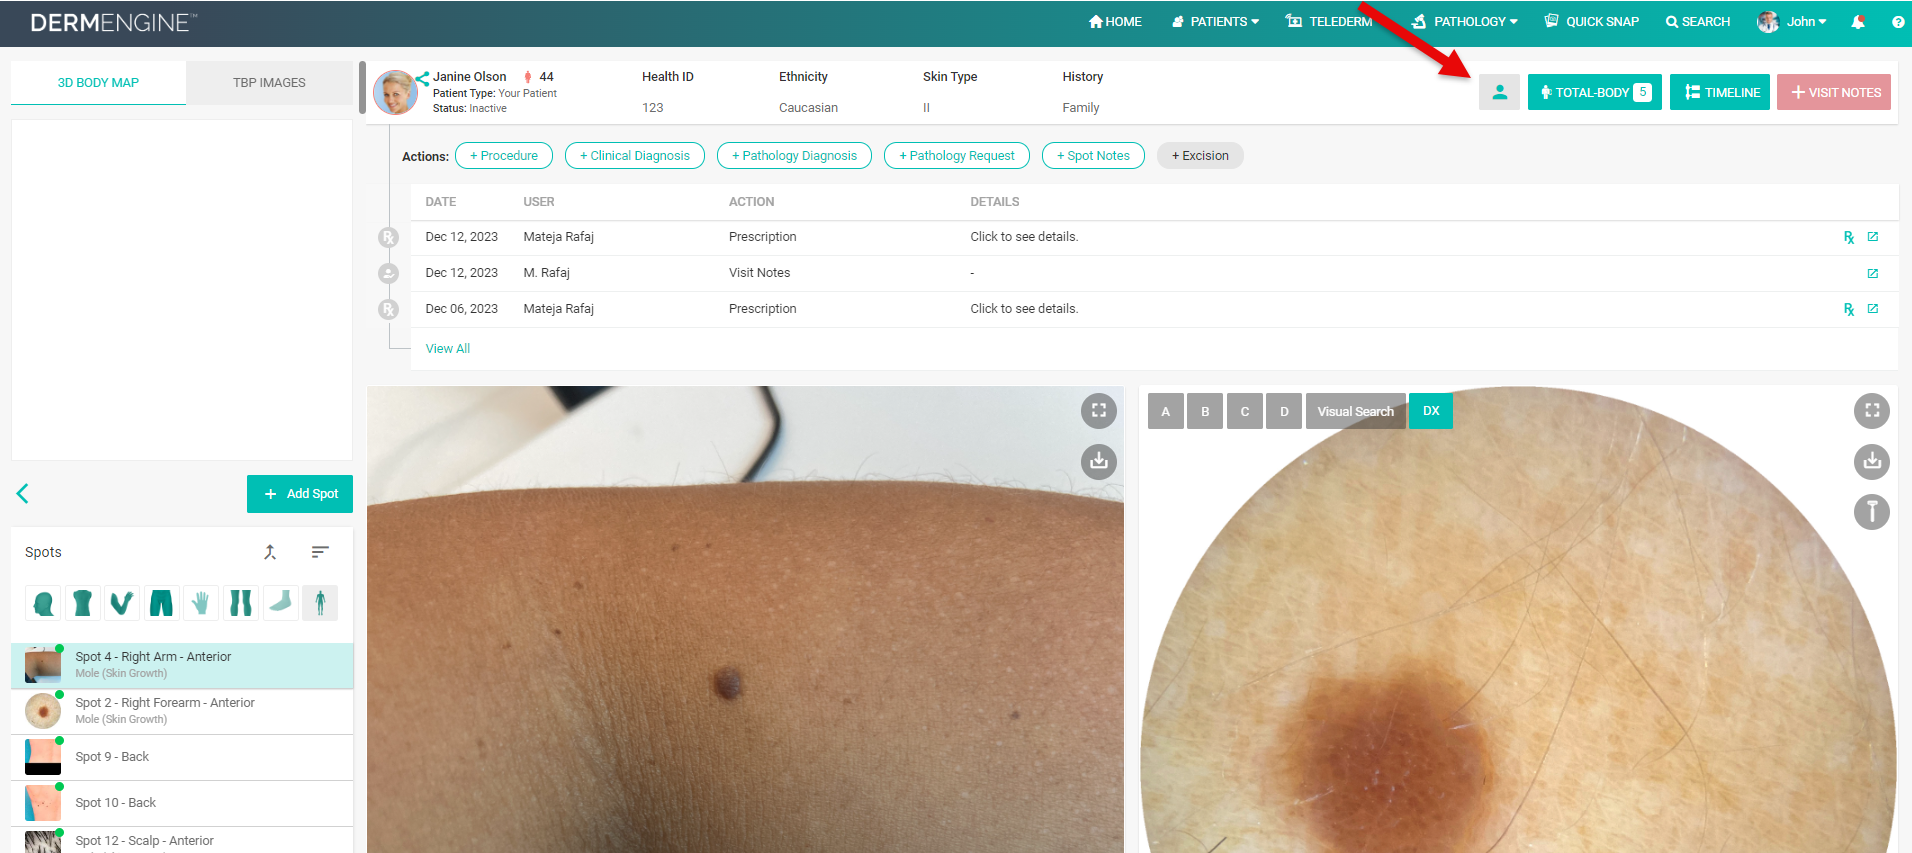Select Spot 12 - Scalp - Anterior
1912x853 pixels.
[x=182, y=840]
